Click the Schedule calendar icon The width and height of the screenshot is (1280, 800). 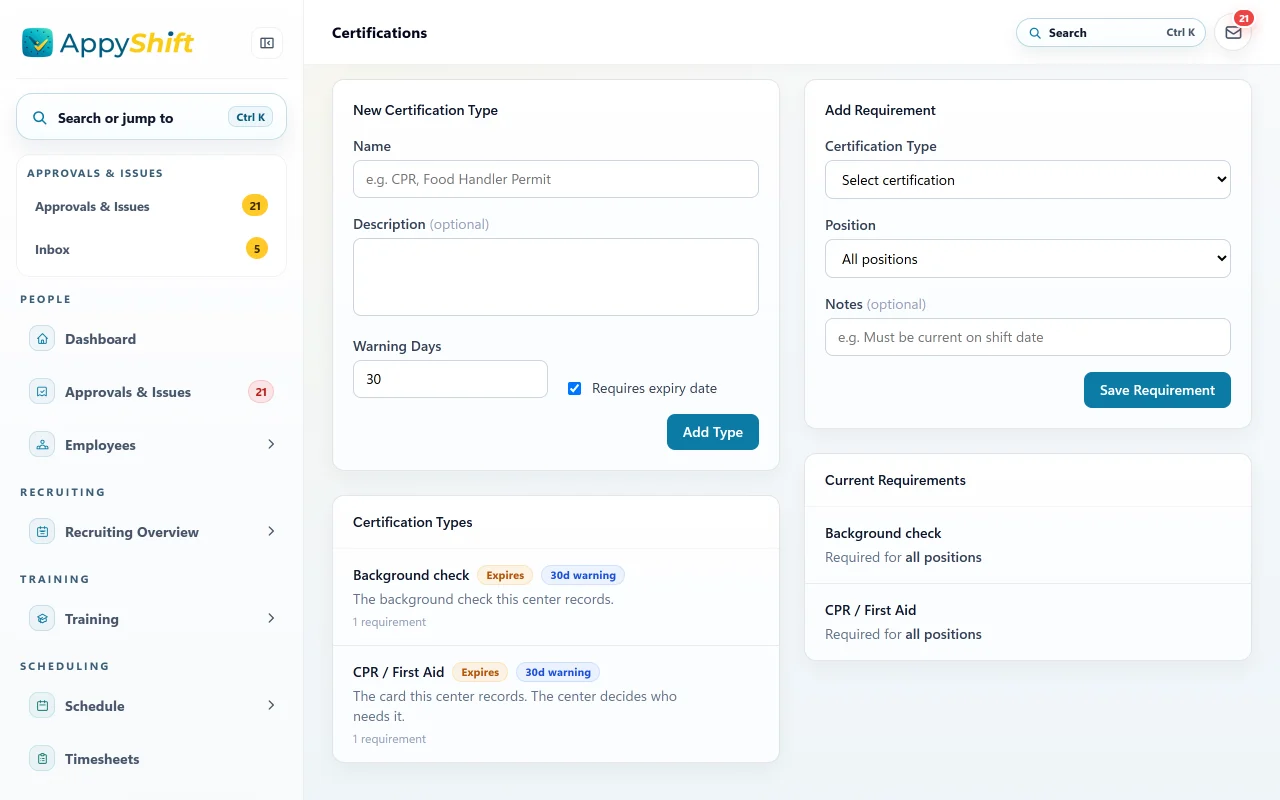point(42,706)
